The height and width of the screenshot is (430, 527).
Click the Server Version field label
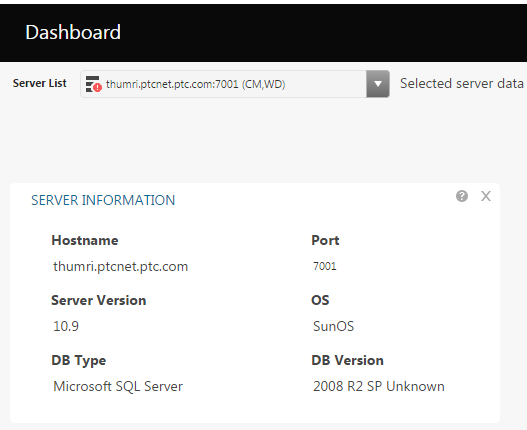pyautogui.click(x=98, y=300)
